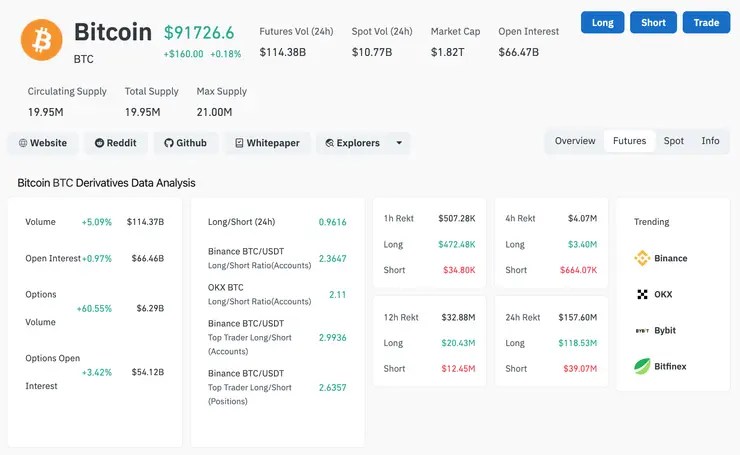Viewport: 740px width, 455px height.
Task: Select the Futures tab
Action: coord(630,141)
